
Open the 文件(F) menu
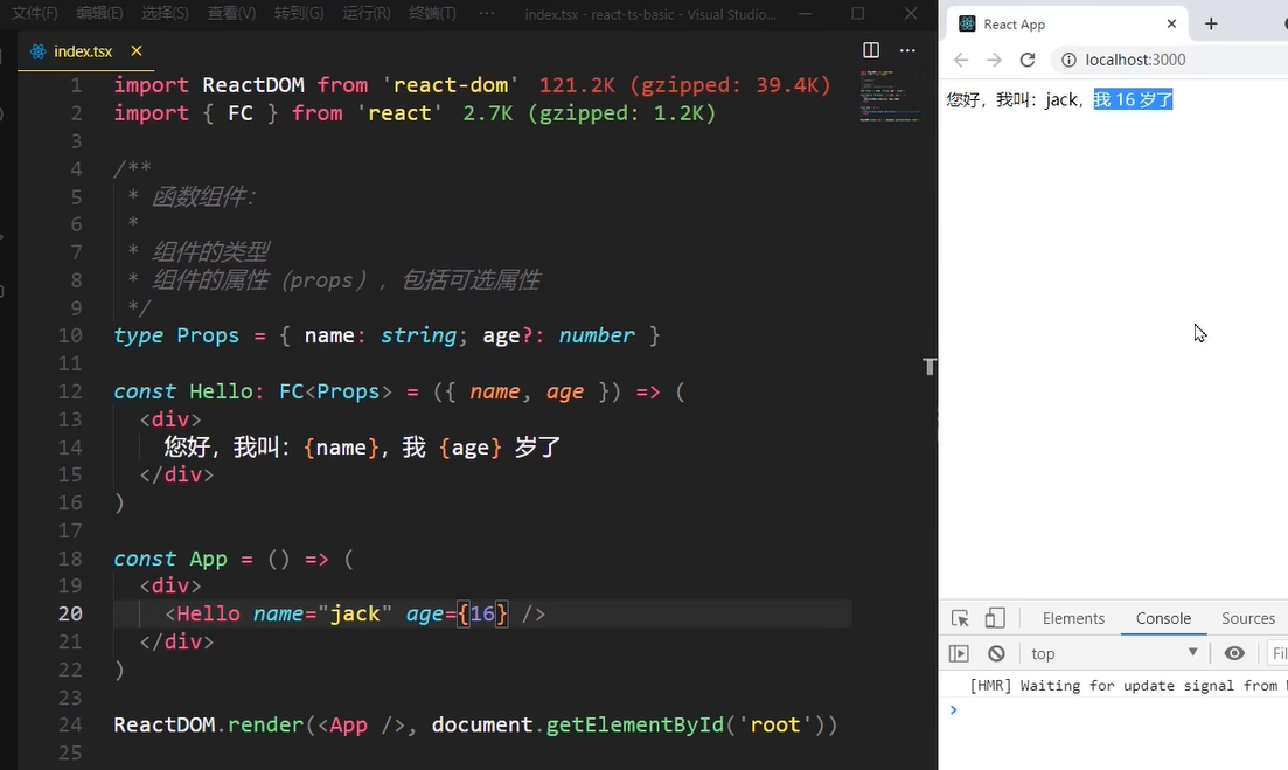[34, 14]
